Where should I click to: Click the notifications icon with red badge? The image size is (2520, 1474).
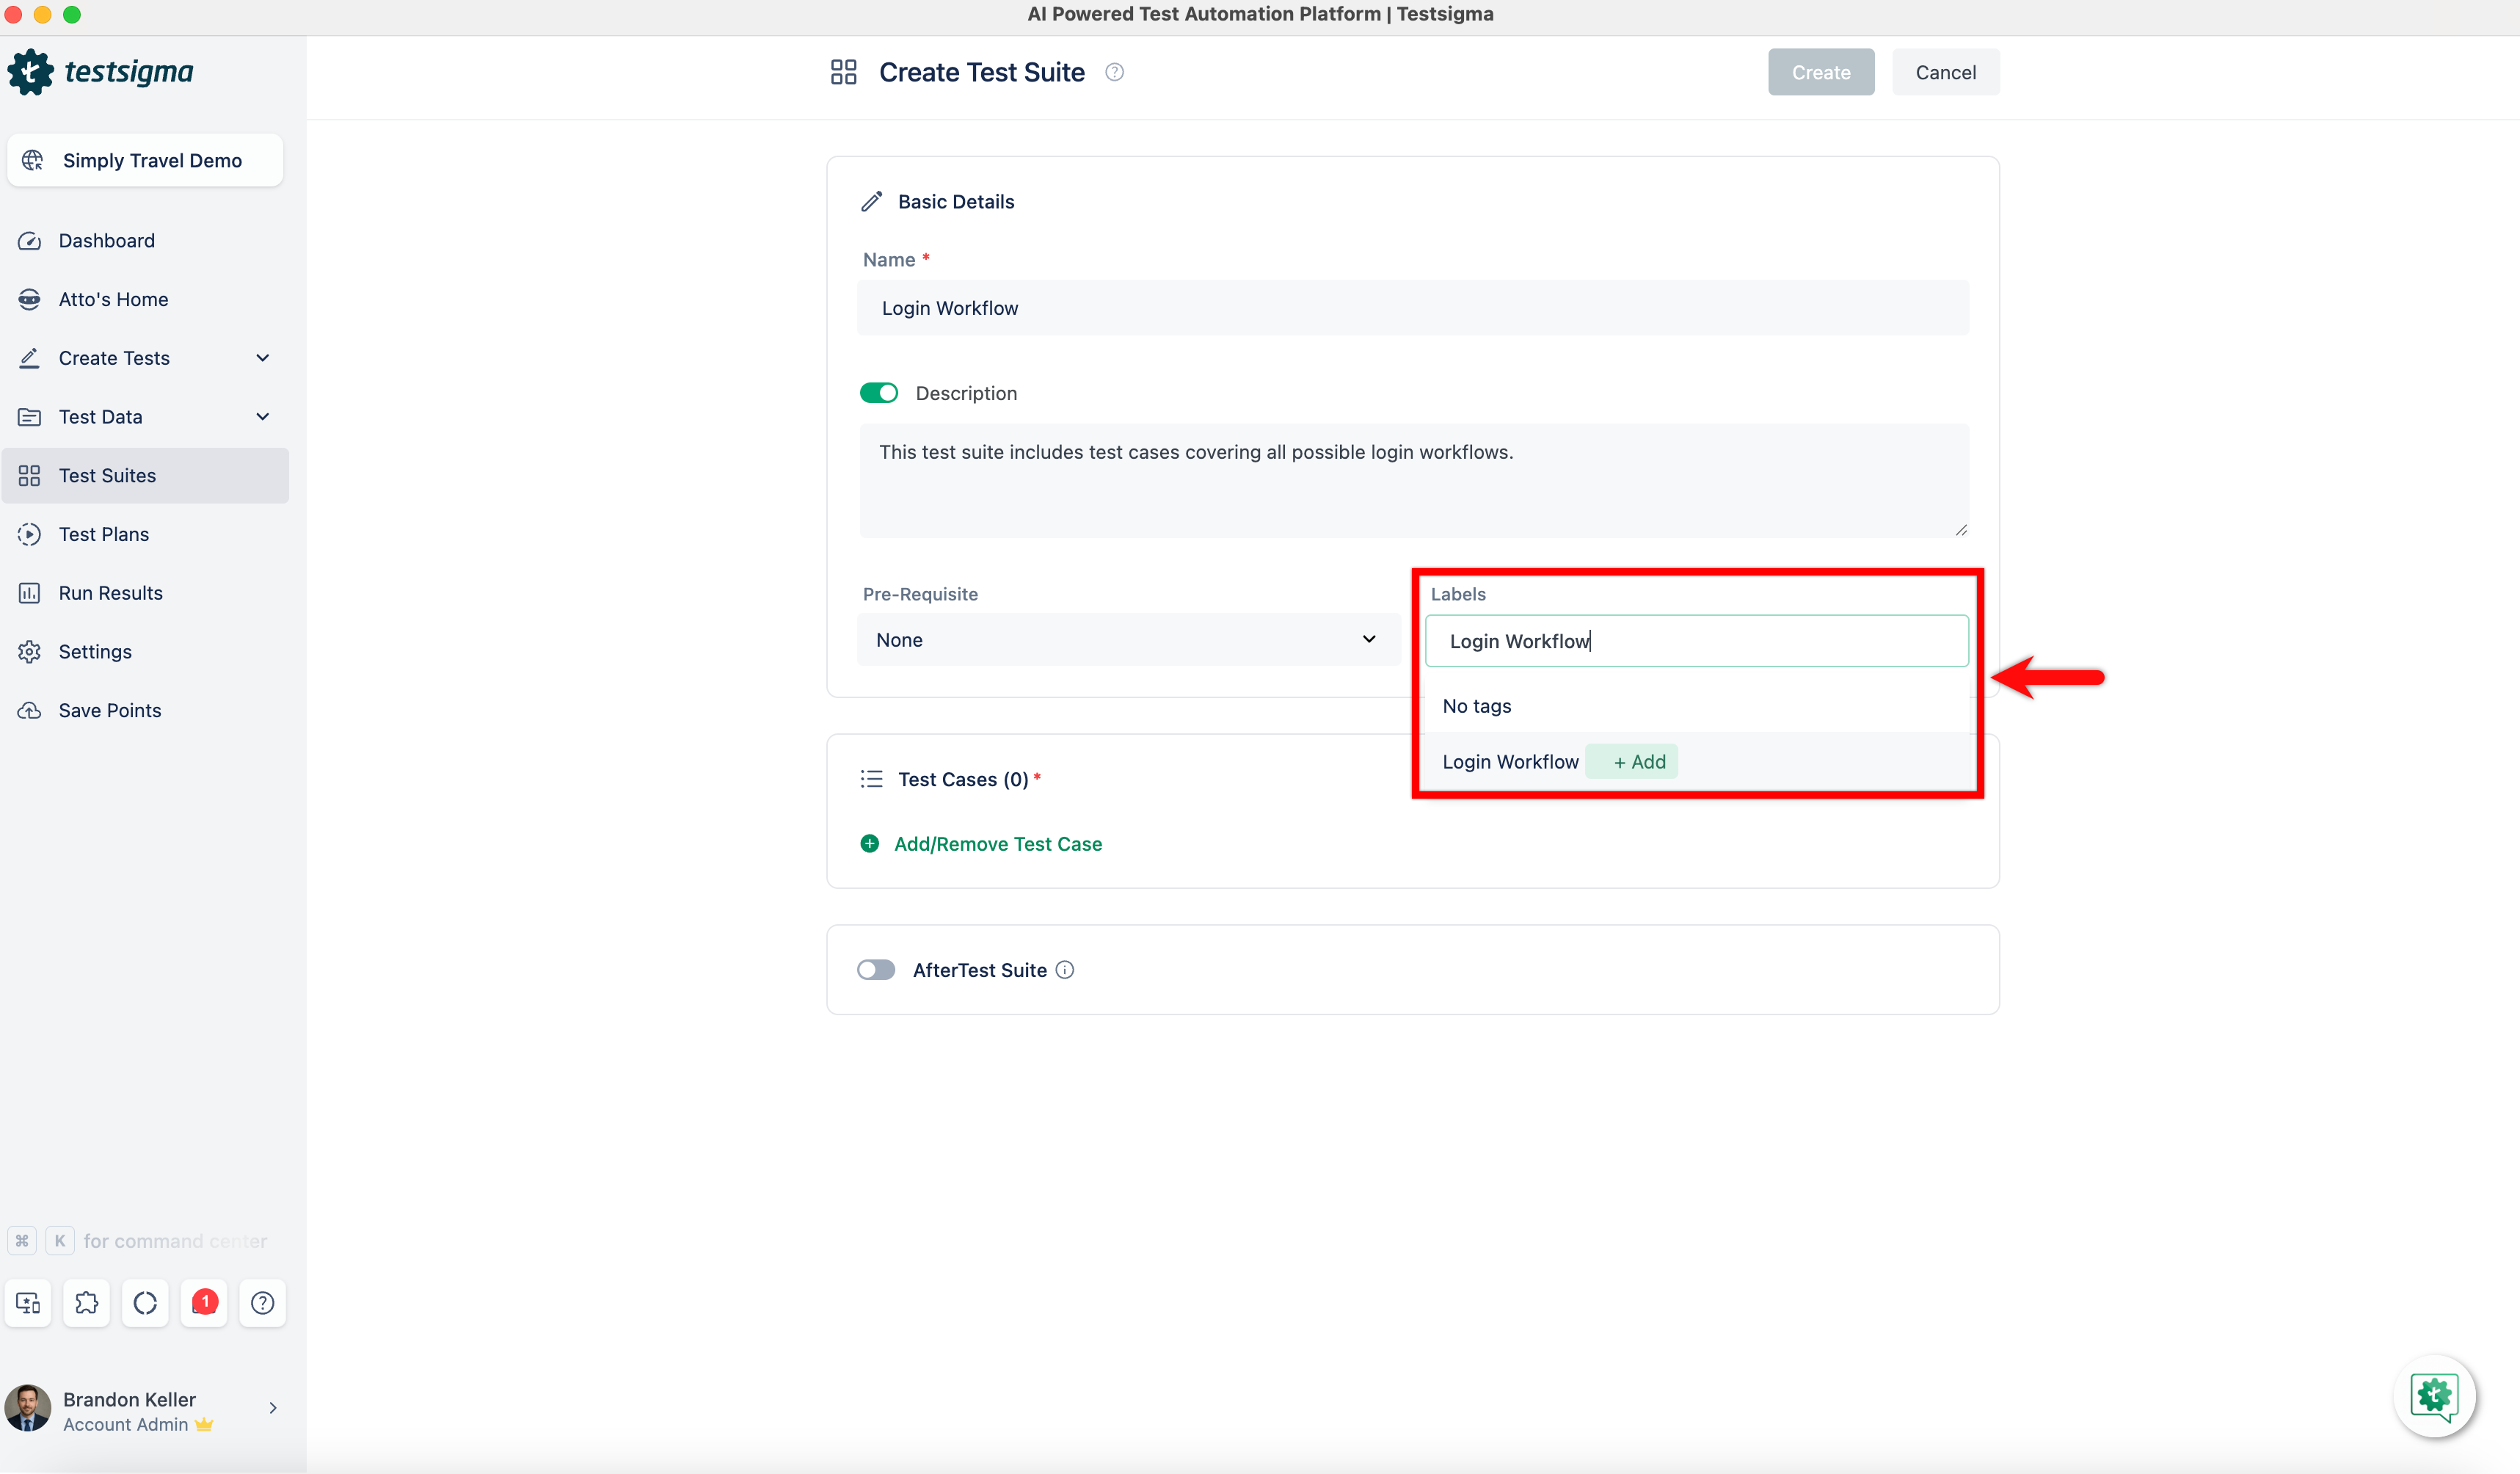point(204,1302)
